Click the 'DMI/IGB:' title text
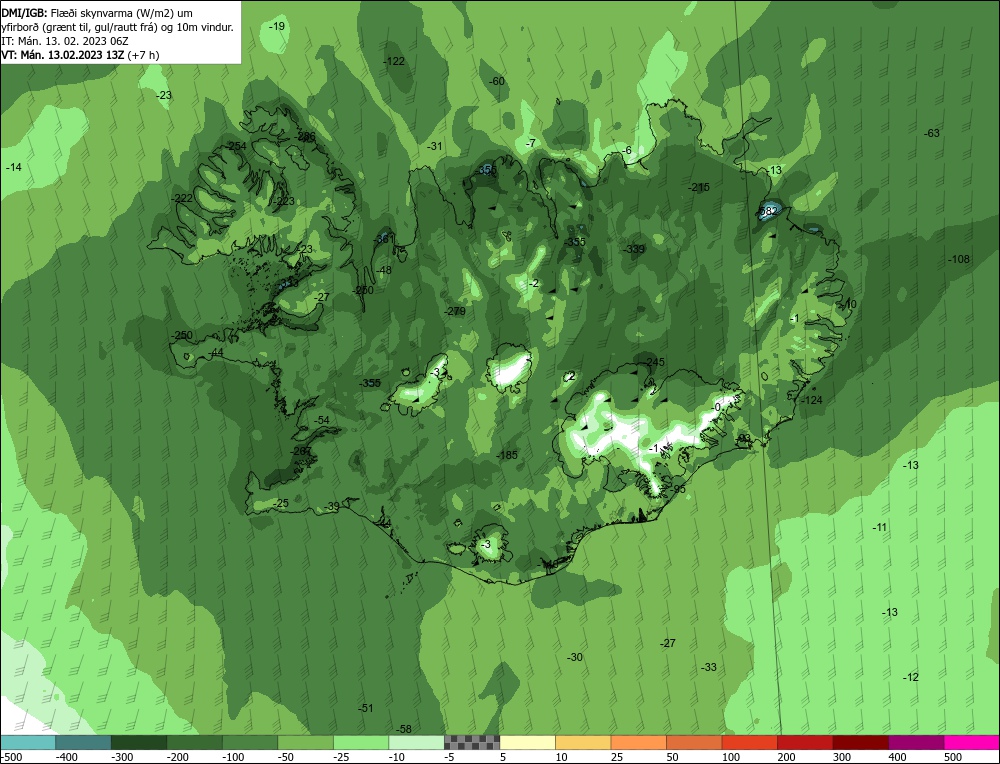 coord(25,13)
